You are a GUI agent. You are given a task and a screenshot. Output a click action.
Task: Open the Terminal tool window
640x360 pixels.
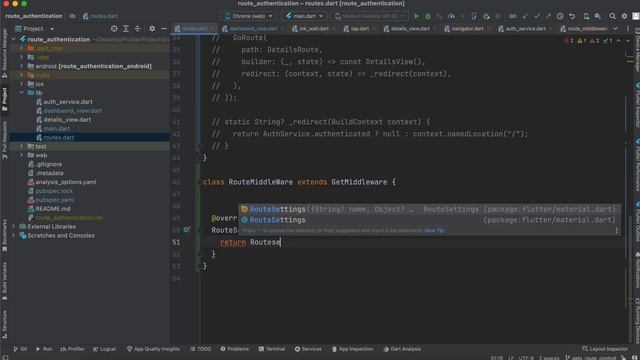[272, 349]
